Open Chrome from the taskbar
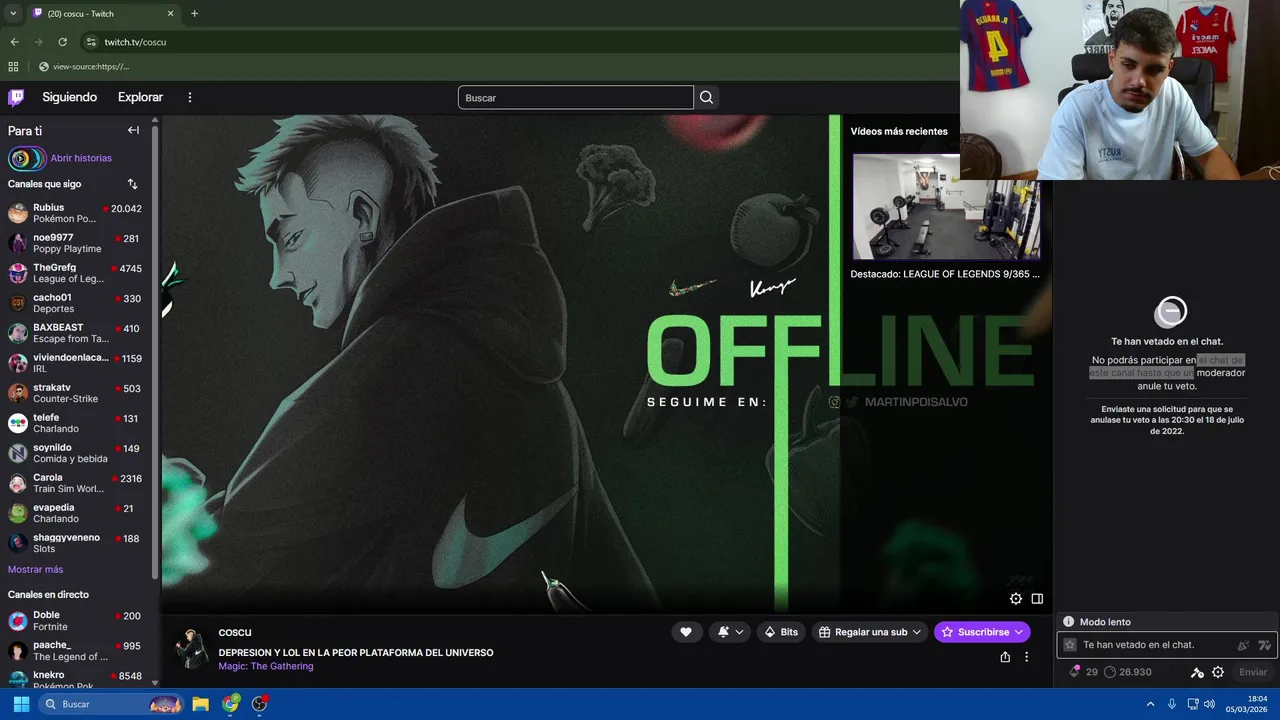1280x720 pixels. click(x=231, y=704)
